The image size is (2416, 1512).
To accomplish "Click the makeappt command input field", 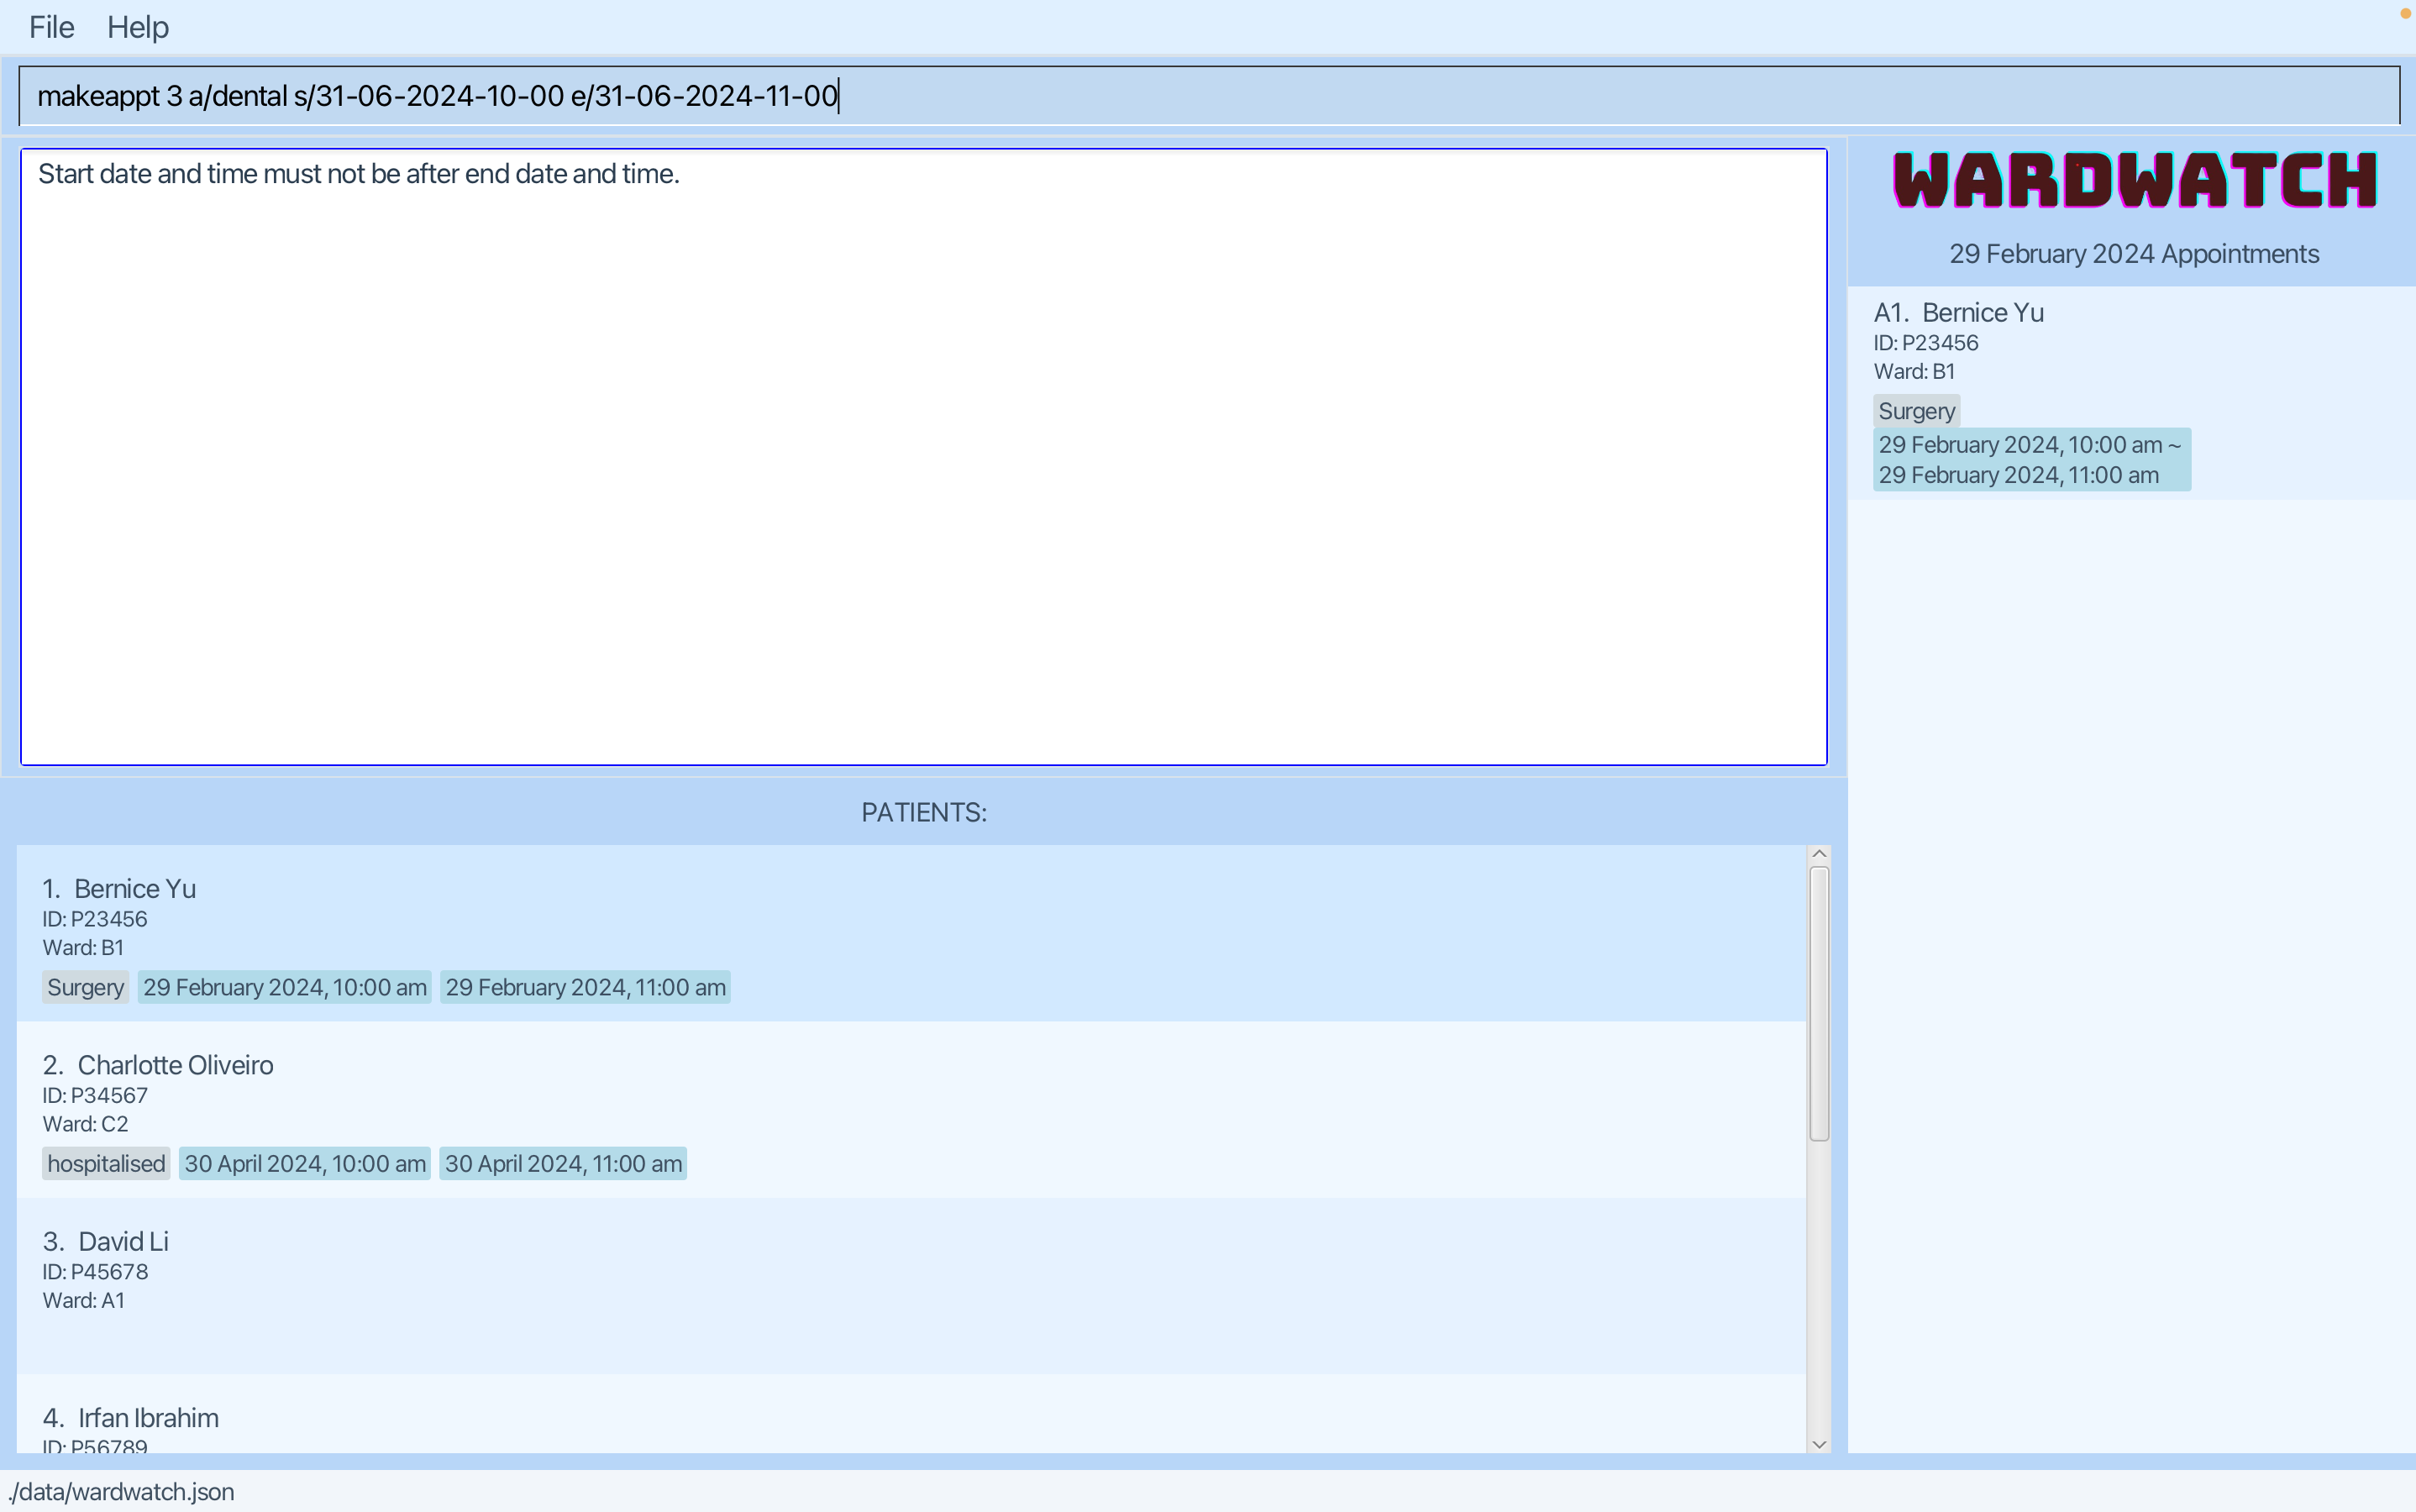I will [x=1200, y=96].
